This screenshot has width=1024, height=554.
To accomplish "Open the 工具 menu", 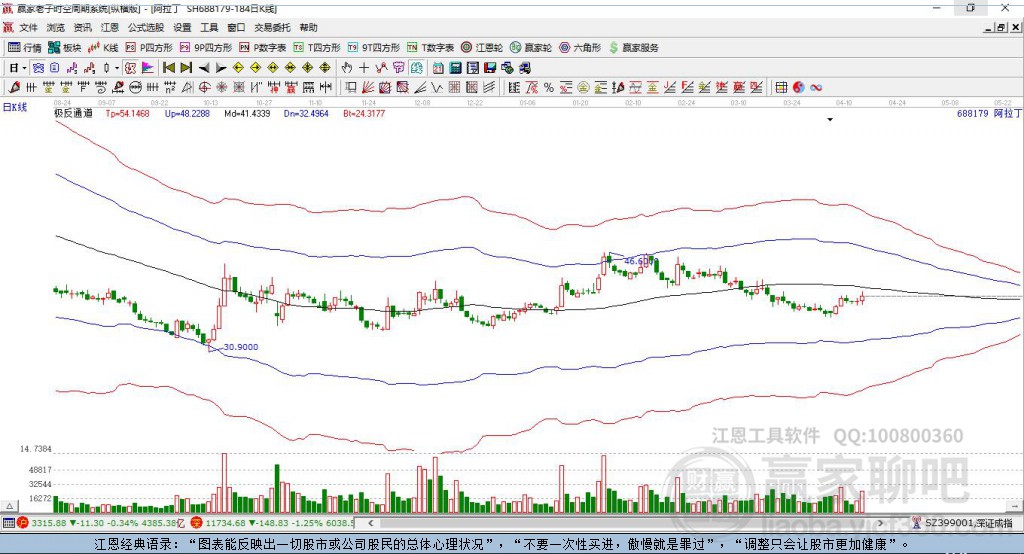I will [x=209, y=27].
